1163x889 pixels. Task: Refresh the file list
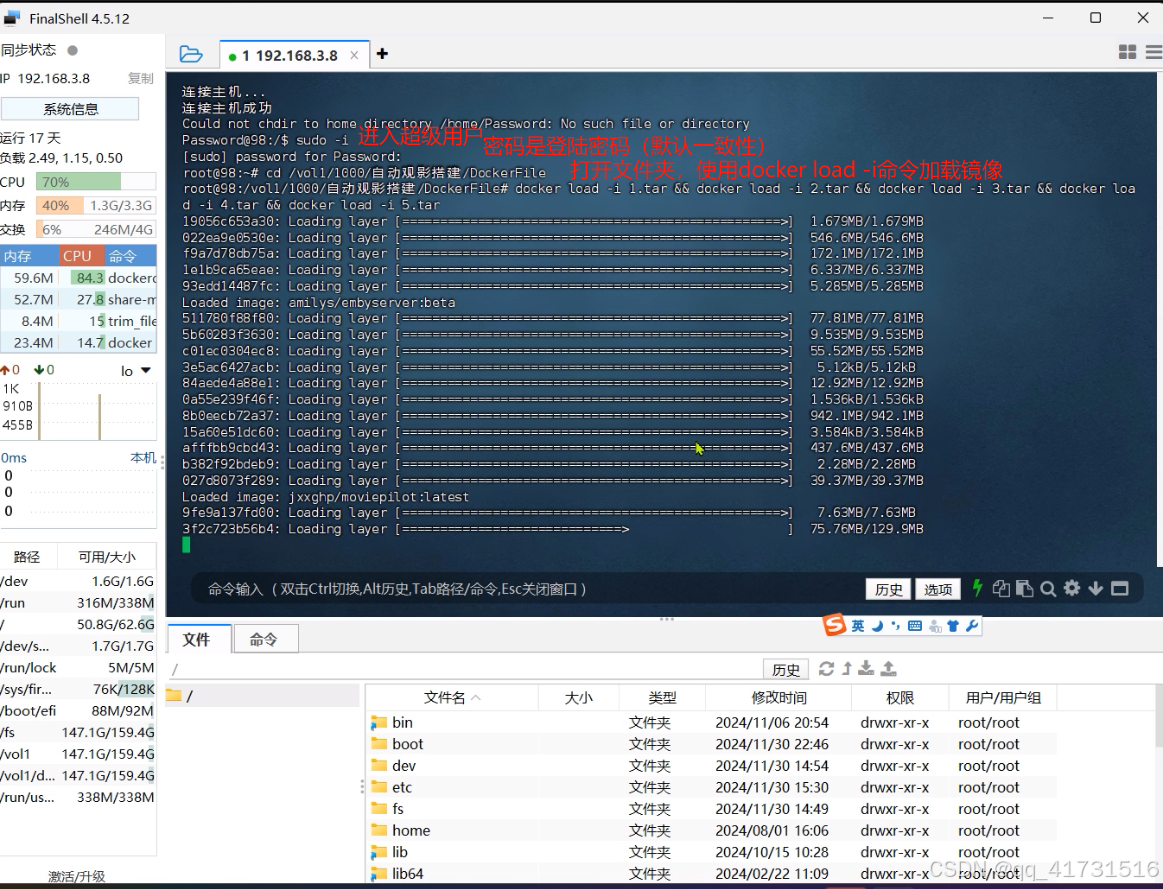pos(826,669)
